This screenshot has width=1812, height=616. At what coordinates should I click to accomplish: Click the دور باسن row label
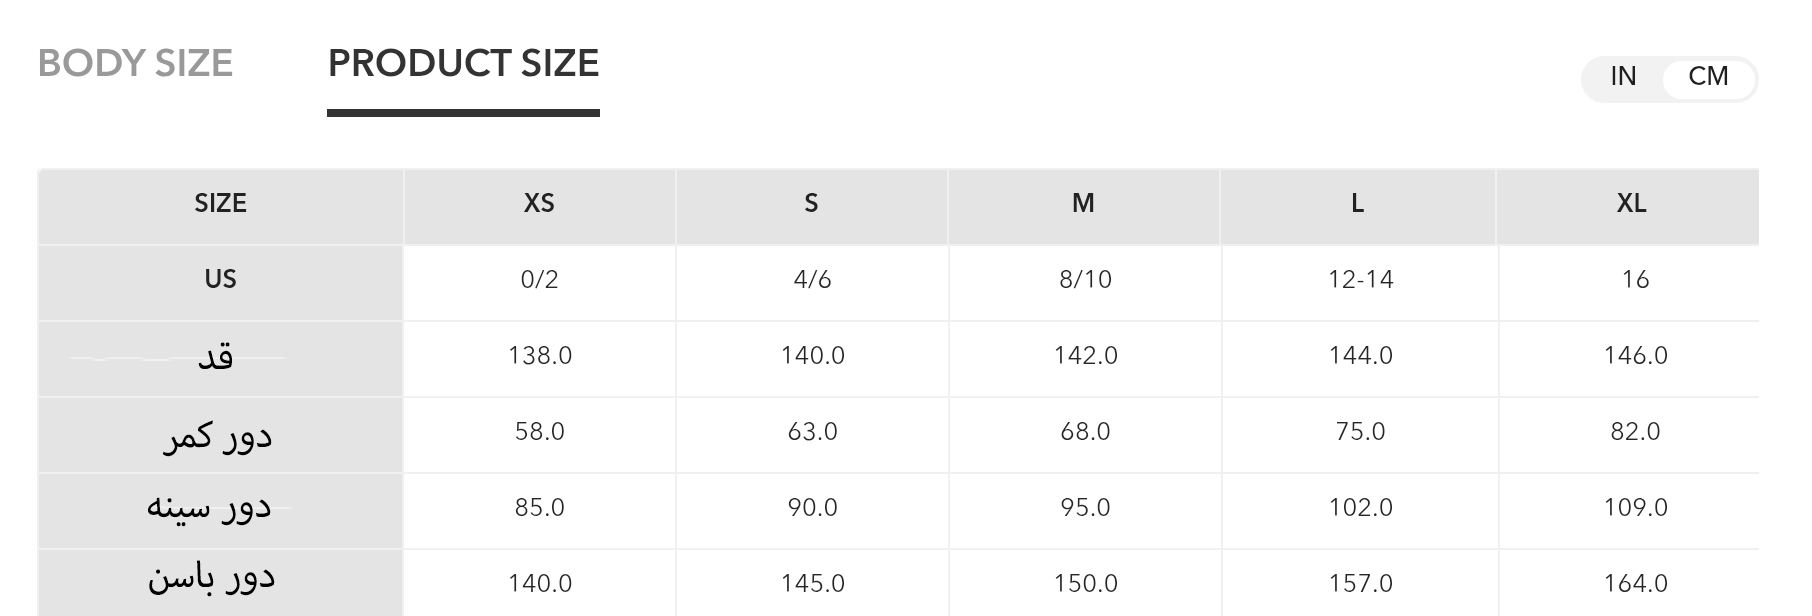211,579
